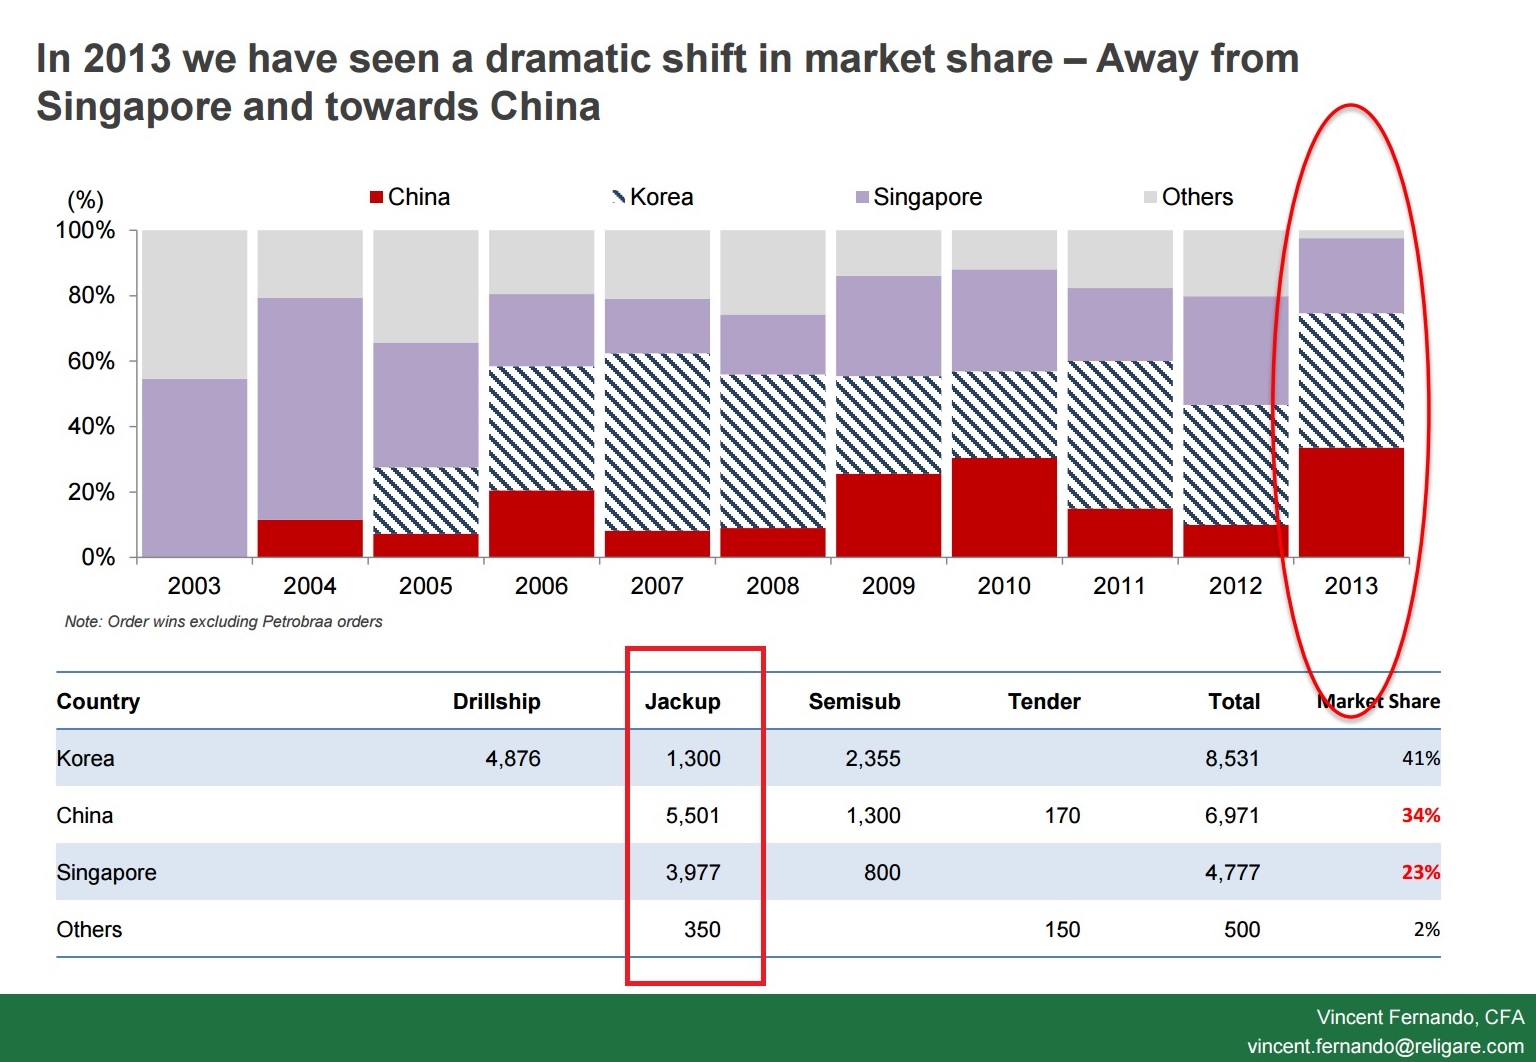Select the 2011 x-axis label
The width and height of the screenshot is (1536, 1062).
(x=1120, y=586)
